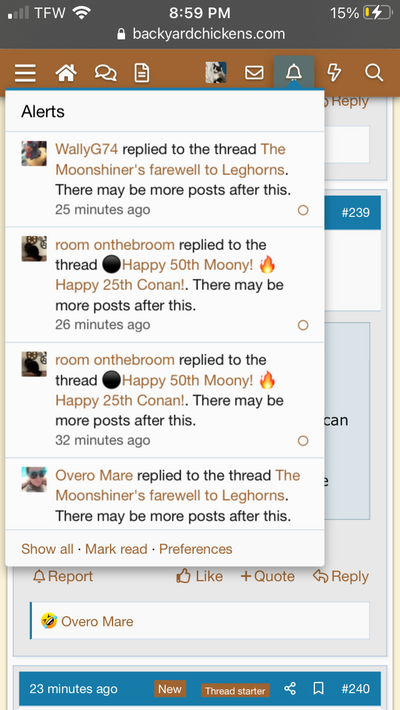The height and width of the screenshot is (710, 400).
Task: Open the What's new lightning icon
Action: 334,72
